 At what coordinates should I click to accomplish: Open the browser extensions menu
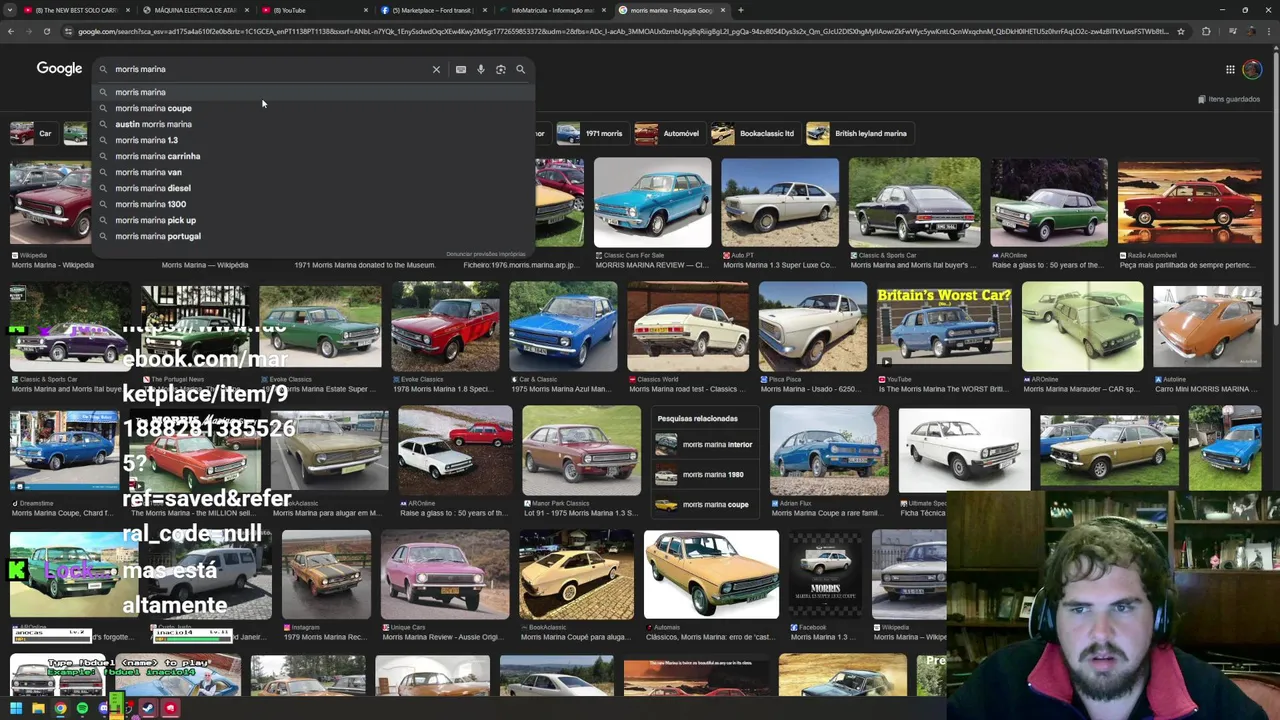1206,31
